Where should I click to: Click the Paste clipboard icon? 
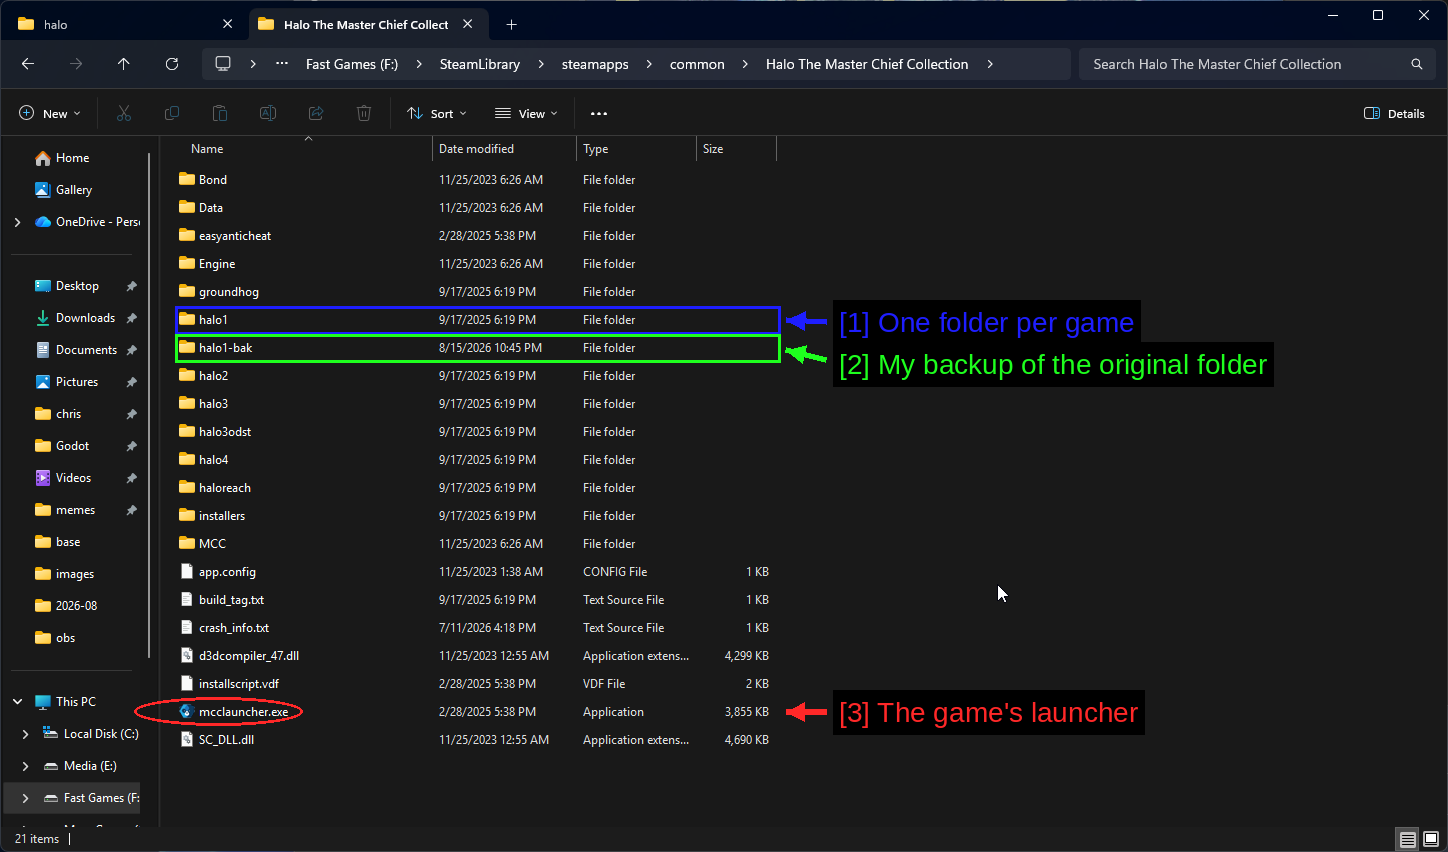[220, 114]
